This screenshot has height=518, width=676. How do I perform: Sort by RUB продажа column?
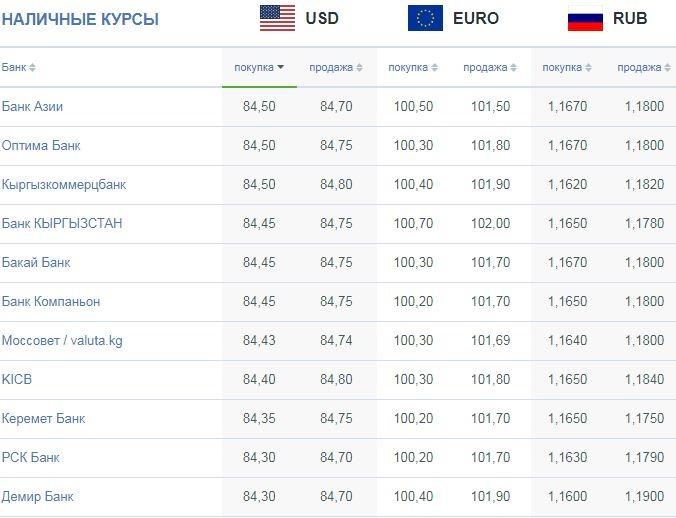tap(644, 68)
